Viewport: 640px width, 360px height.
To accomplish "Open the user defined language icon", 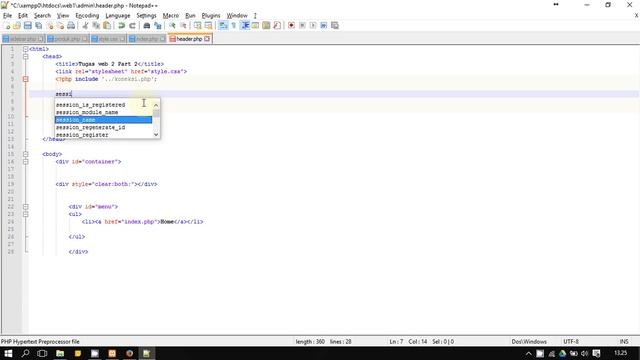I will [256, 26].
